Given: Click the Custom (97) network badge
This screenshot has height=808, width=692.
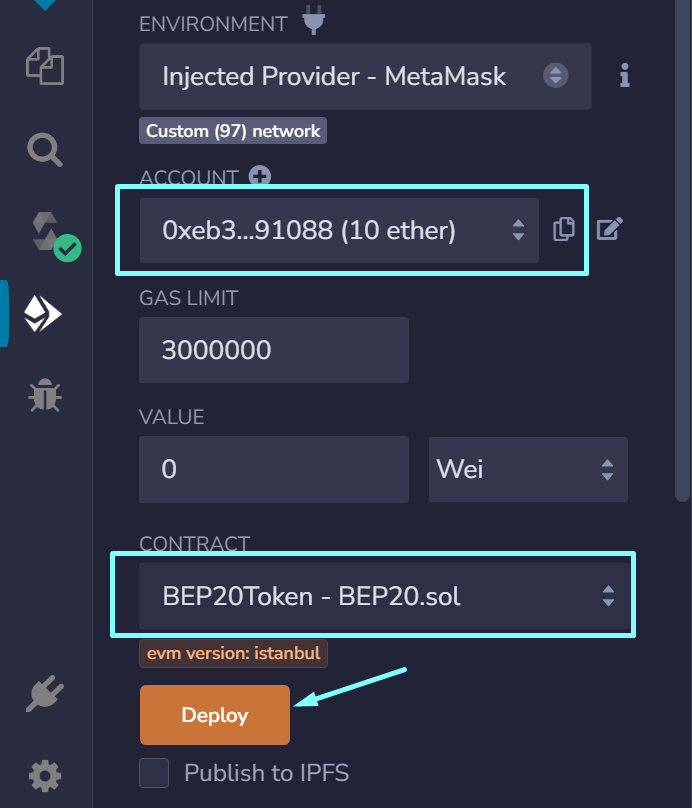Looking at the screenshot, I should (233, 131).
